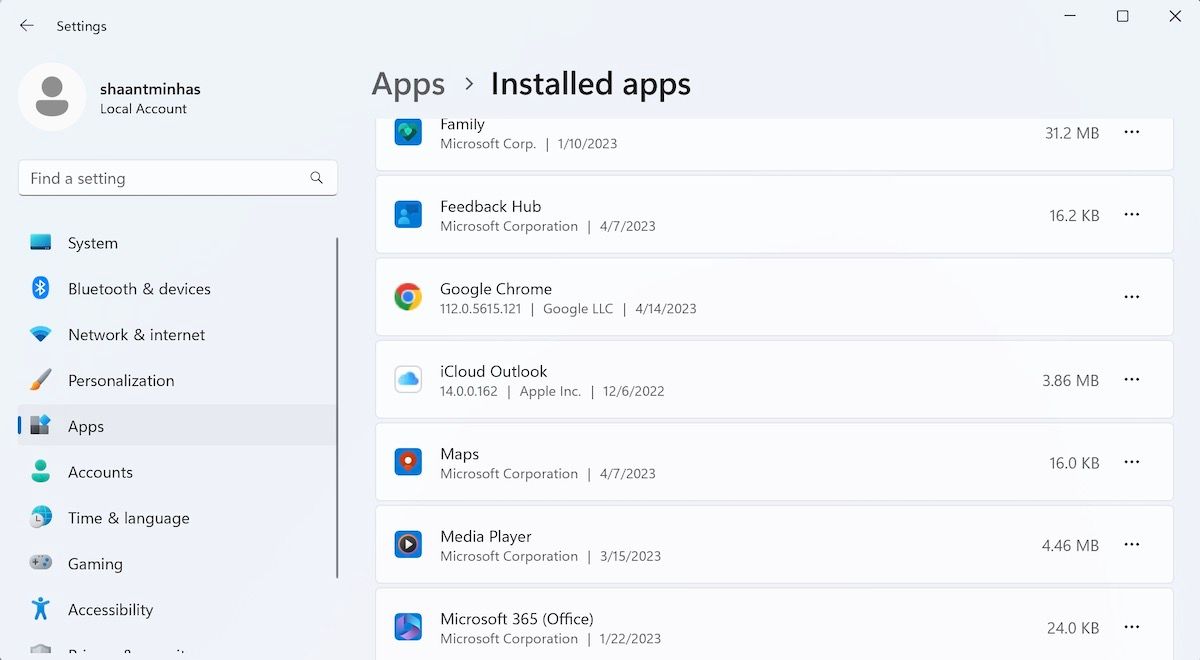This screenshot has height=660, width=1200.
Task: Click the Media Player app name
Action: [486, 536]
